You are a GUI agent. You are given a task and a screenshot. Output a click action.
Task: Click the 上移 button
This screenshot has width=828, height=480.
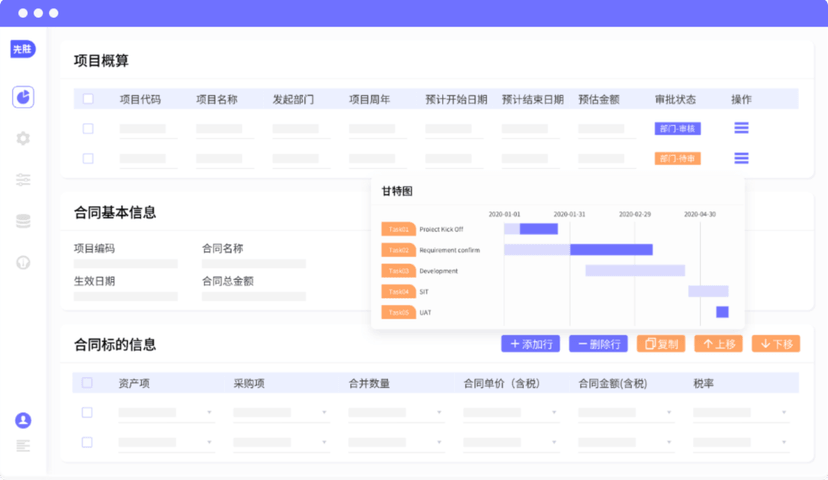coord(719,344)
